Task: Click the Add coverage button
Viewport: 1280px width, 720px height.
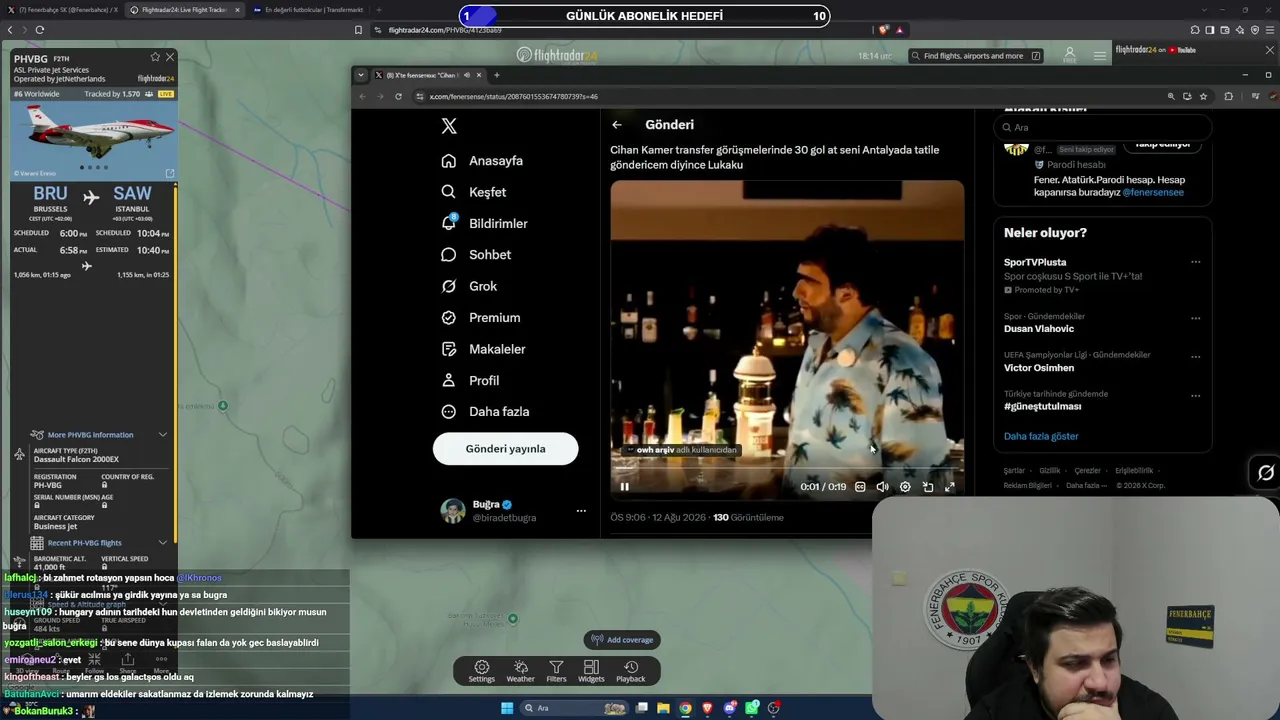Action: [622, 640]
